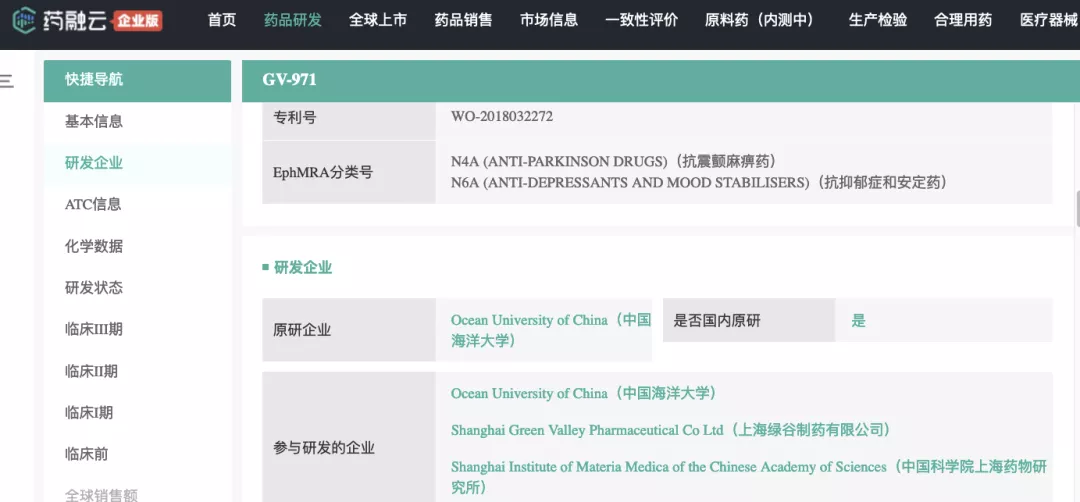The height and width of the screenshot is (502, 1080).
Task: Click the 快捷导航 header
Action: pyautogui.click(x=137, y=81)
